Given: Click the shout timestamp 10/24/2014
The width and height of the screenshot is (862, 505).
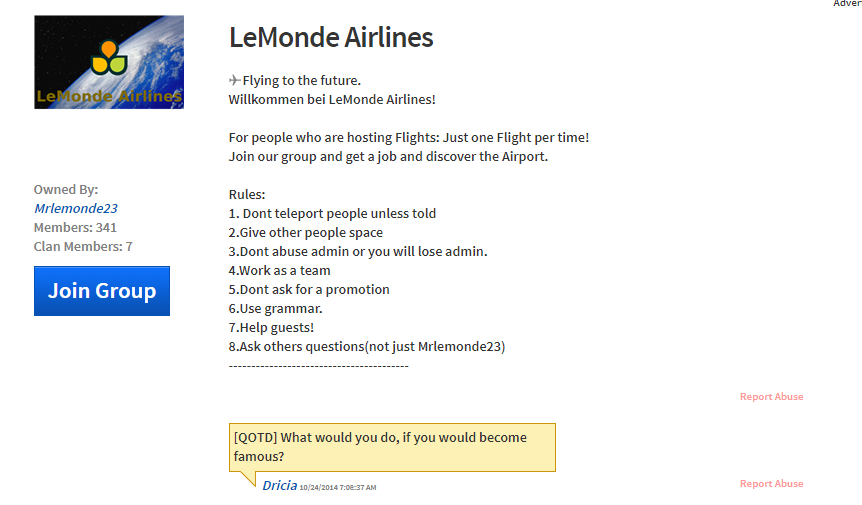Looking at the screenshot, I should pos(338,487).
